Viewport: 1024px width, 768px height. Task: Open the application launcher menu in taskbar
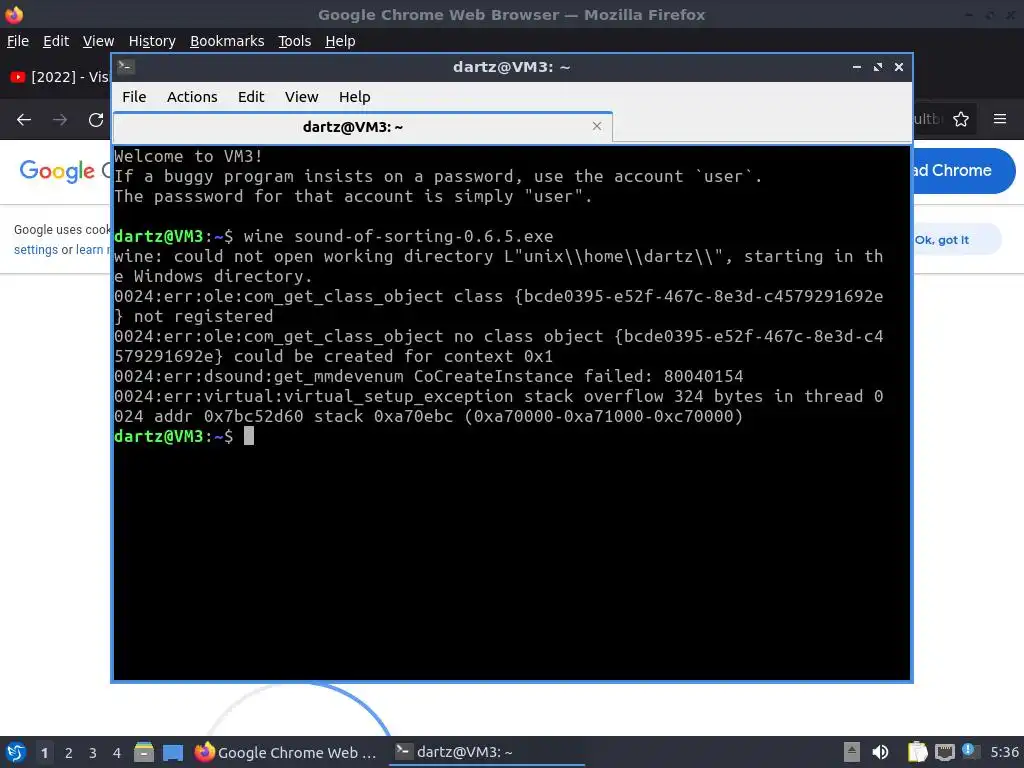(16, 752)
